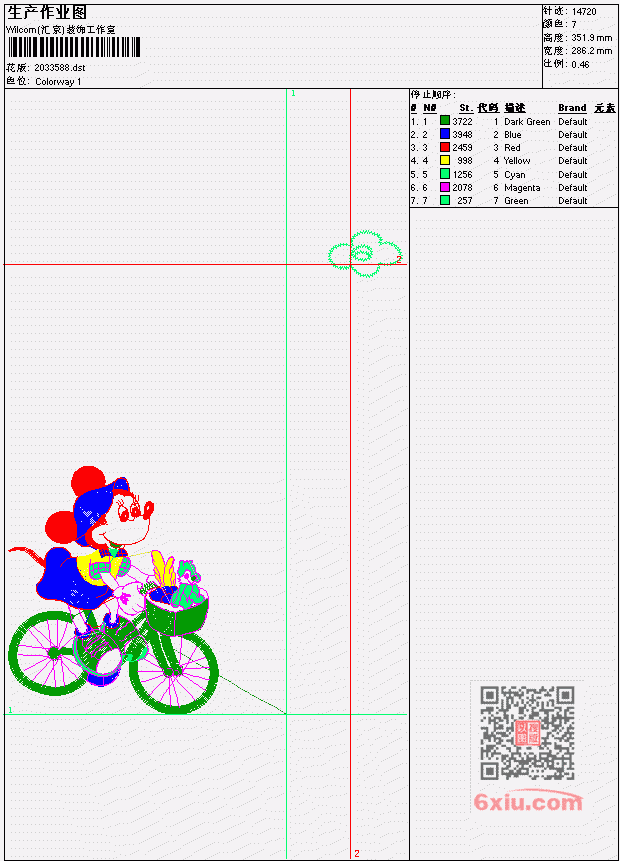
Task: Select the 描述 column header
Action: pyautogui.click(x=515, y=108)
